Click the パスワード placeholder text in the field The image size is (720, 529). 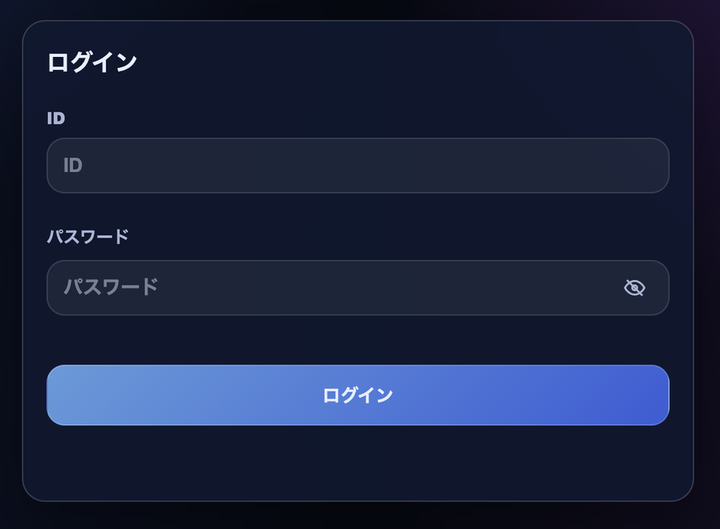tap(111, 287)
